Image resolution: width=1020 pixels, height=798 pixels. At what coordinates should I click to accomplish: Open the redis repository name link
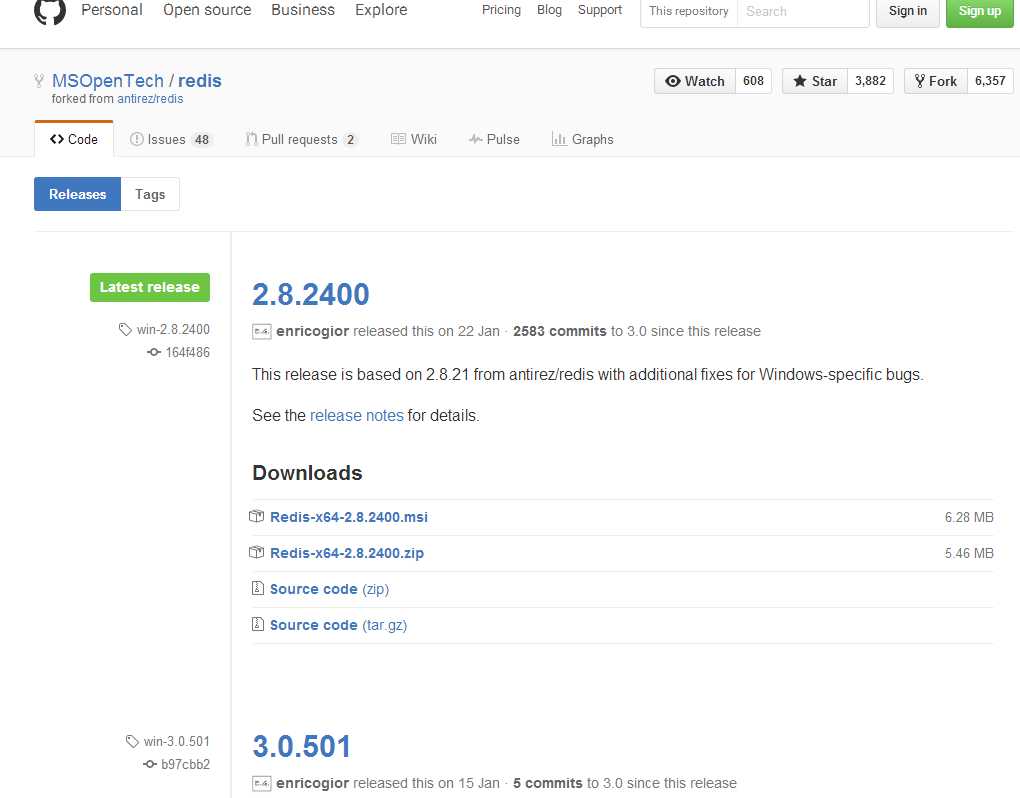[x=200, y=81]
